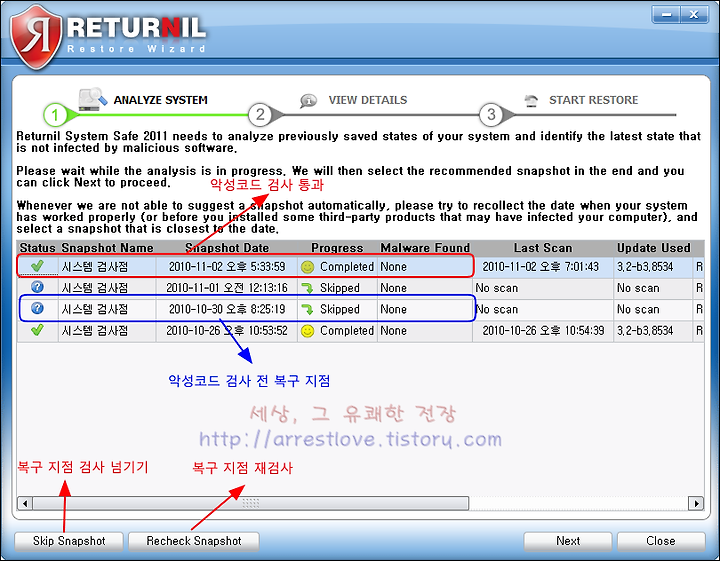Screen dimensions: 720x561
Task: Click last scan 2010-10-26 오후 10:54:39
Action: click(543, 331)
